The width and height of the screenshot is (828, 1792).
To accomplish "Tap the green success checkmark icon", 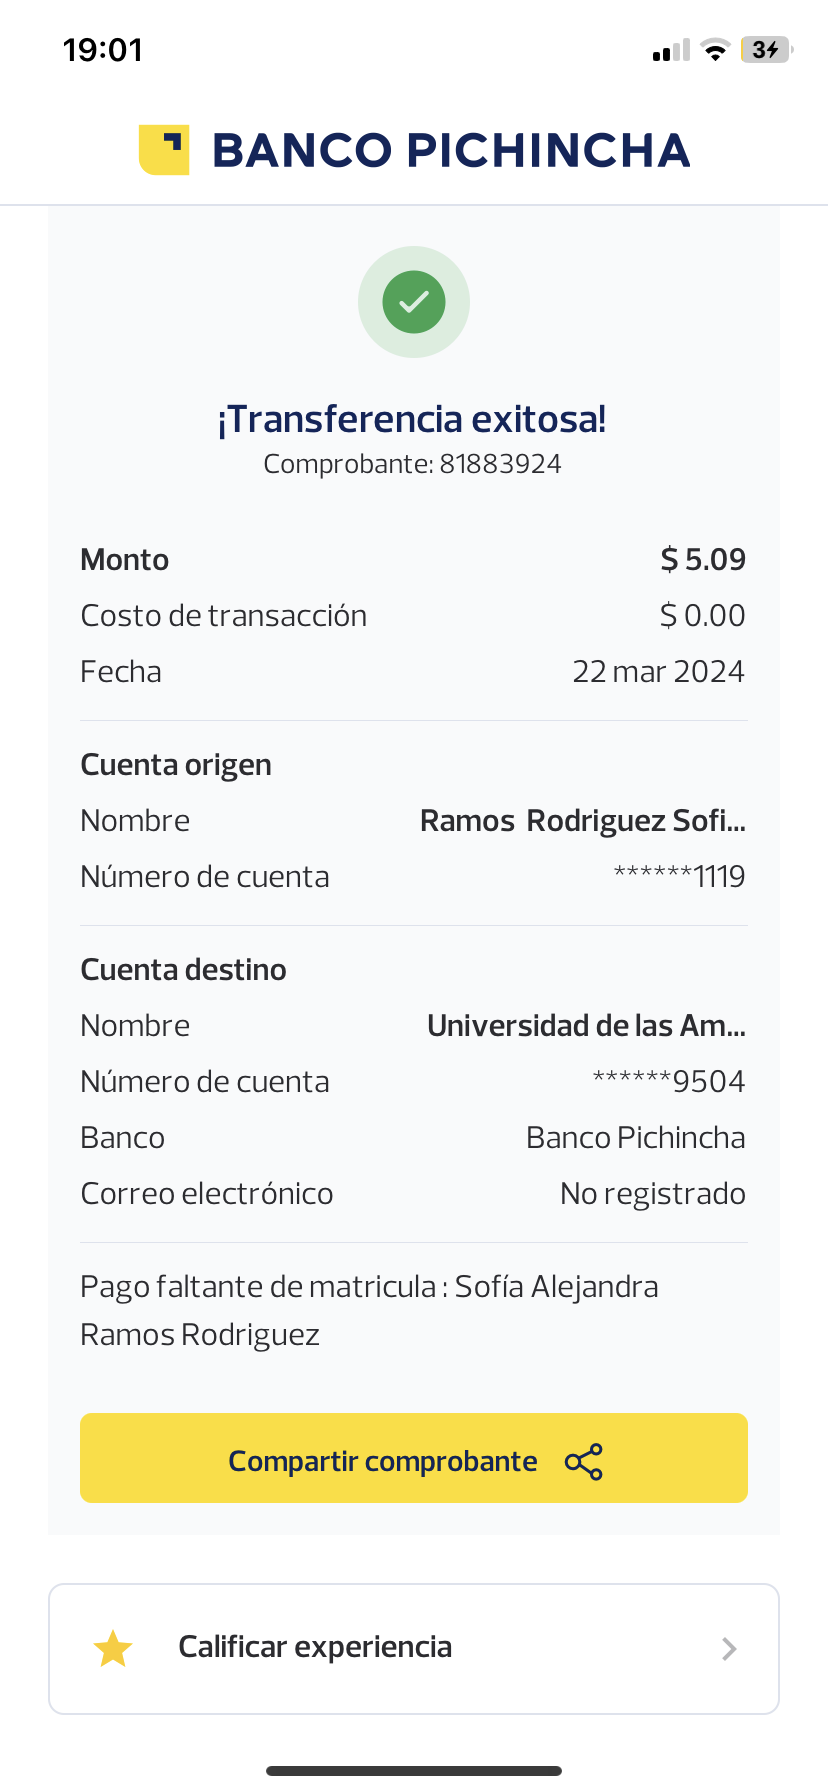I will point(414,302).
